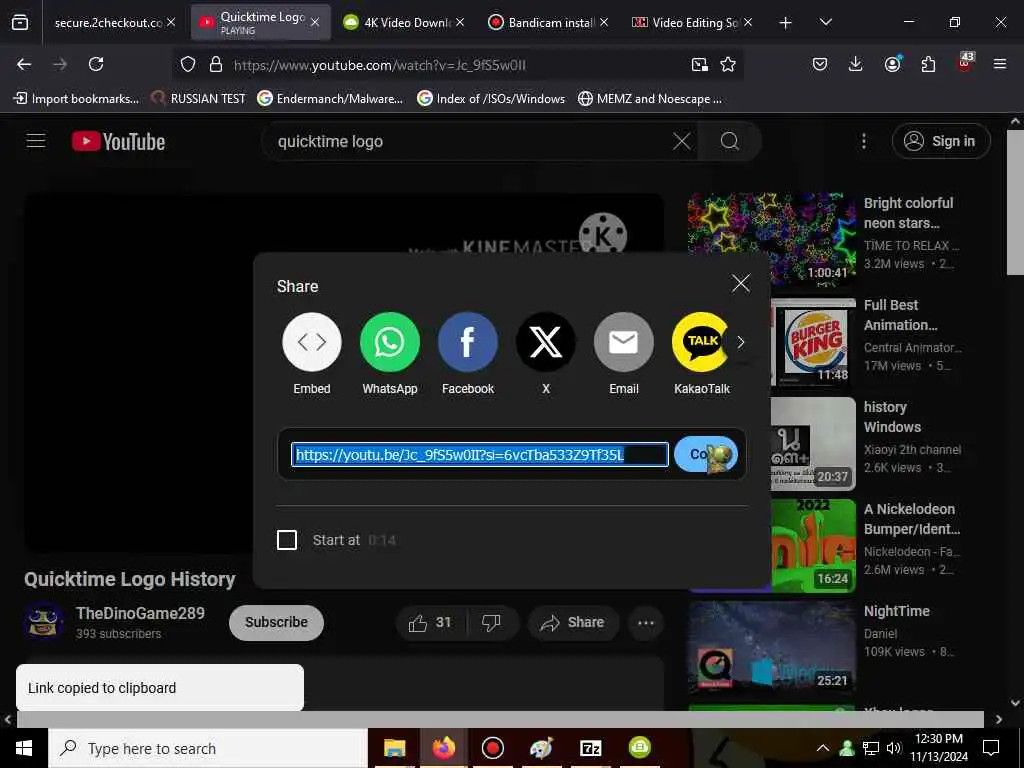Open Burger King animation video thumbnail
This screenshot has width=1024, height=768.
[x=813, y=341]
